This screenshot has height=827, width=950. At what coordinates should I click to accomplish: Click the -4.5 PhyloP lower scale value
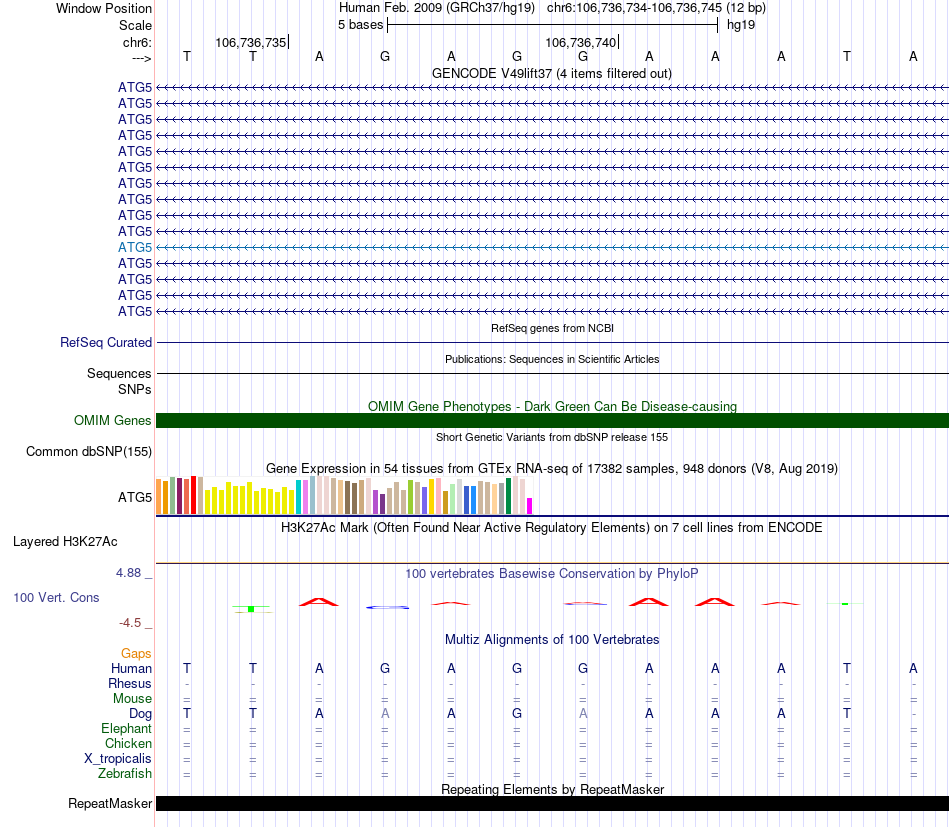(x=130, y=623)
